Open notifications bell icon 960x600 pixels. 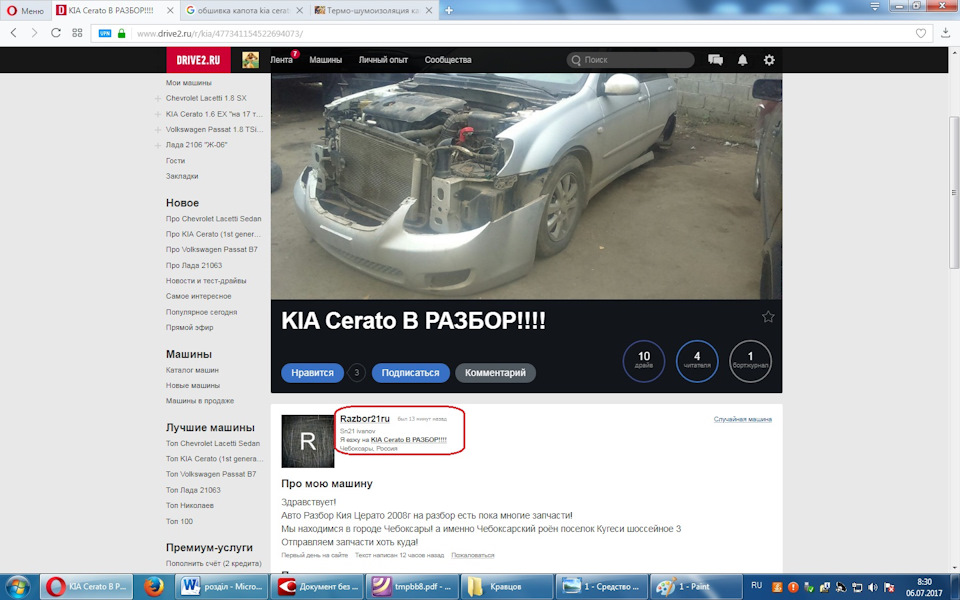[743, 60]
